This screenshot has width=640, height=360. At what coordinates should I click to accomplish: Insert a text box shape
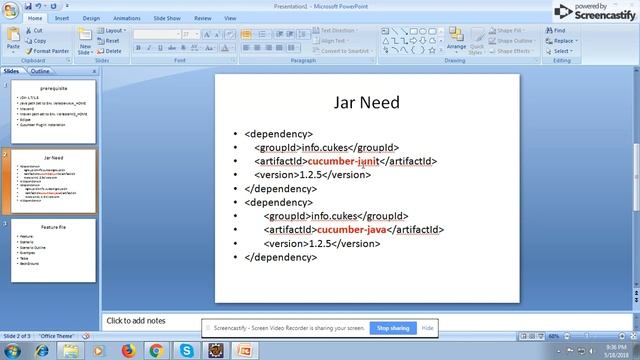coord(385,31)
